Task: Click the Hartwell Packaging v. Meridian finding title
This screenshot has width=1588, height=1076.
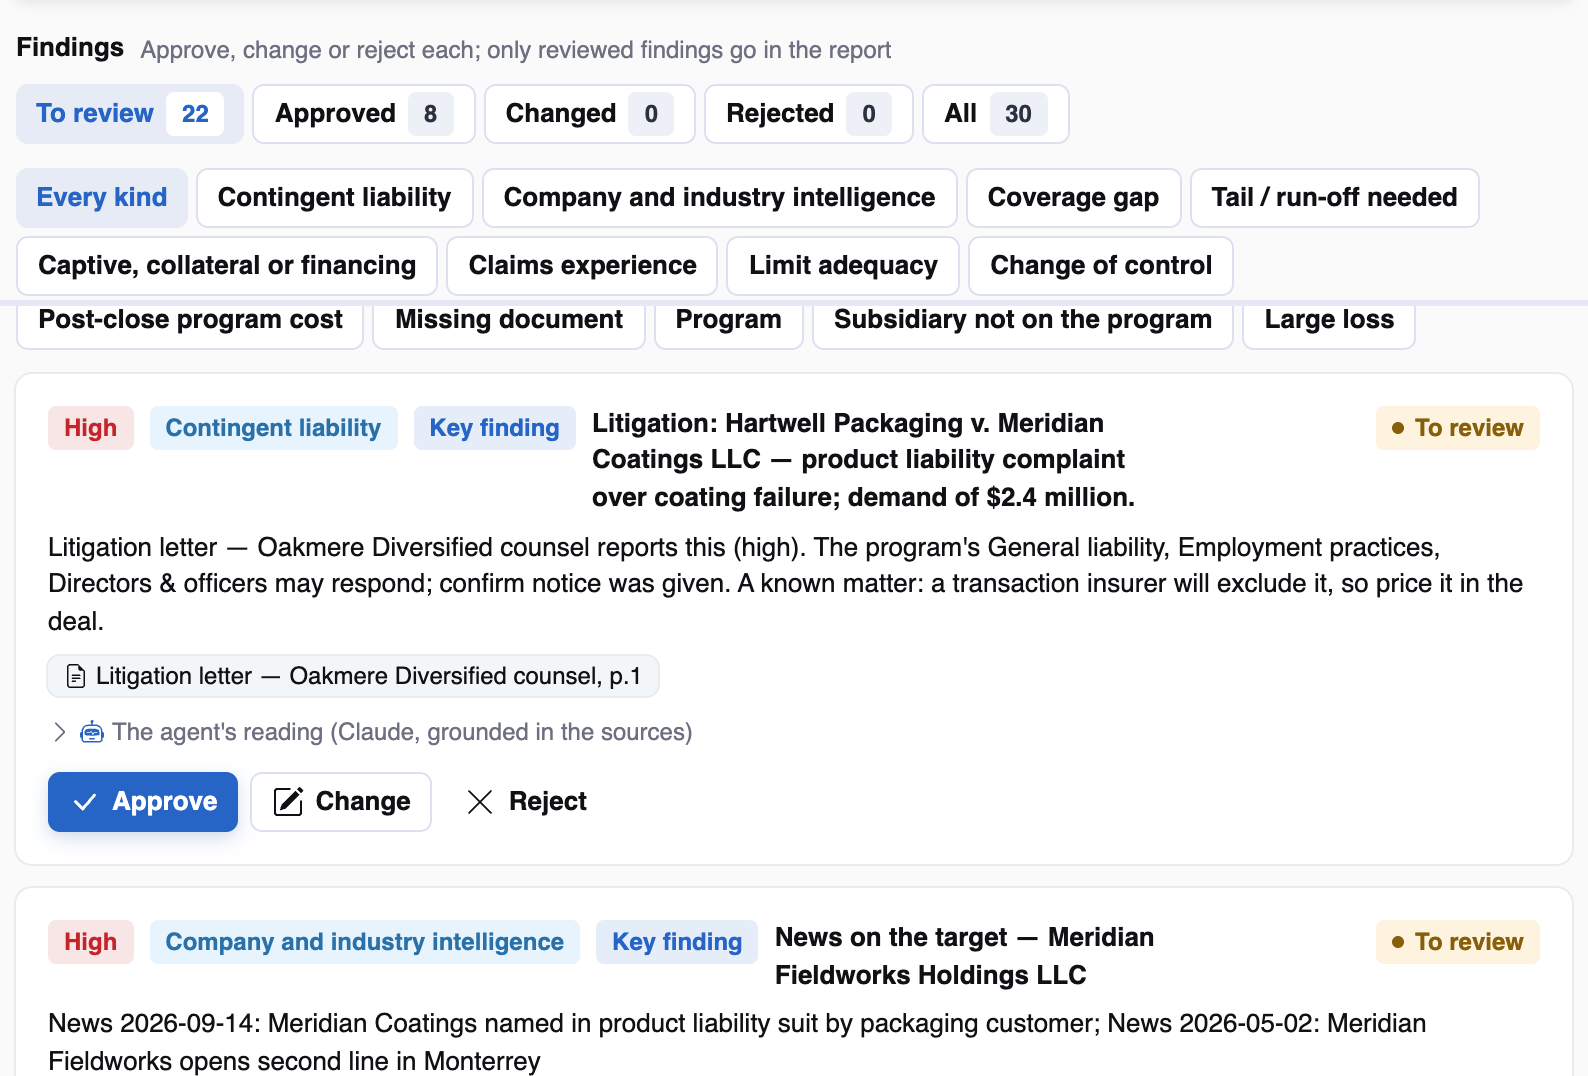Action: 863,460
